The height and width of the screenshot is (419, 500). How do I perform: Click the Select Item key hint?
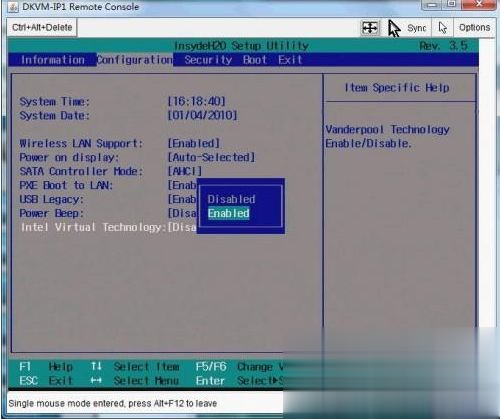tap(146, 367)
